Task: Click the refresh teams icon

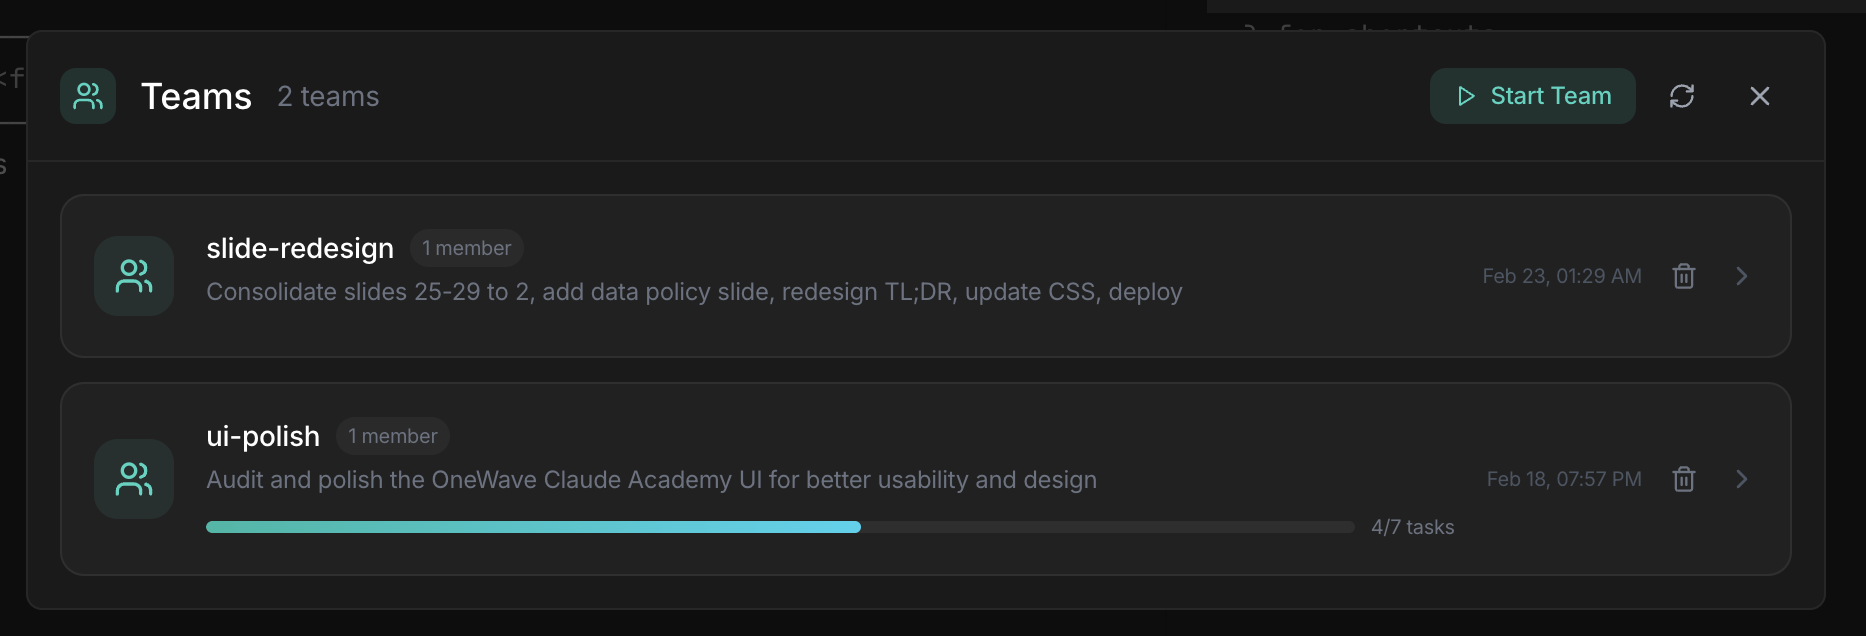Action: point(1682,96)
